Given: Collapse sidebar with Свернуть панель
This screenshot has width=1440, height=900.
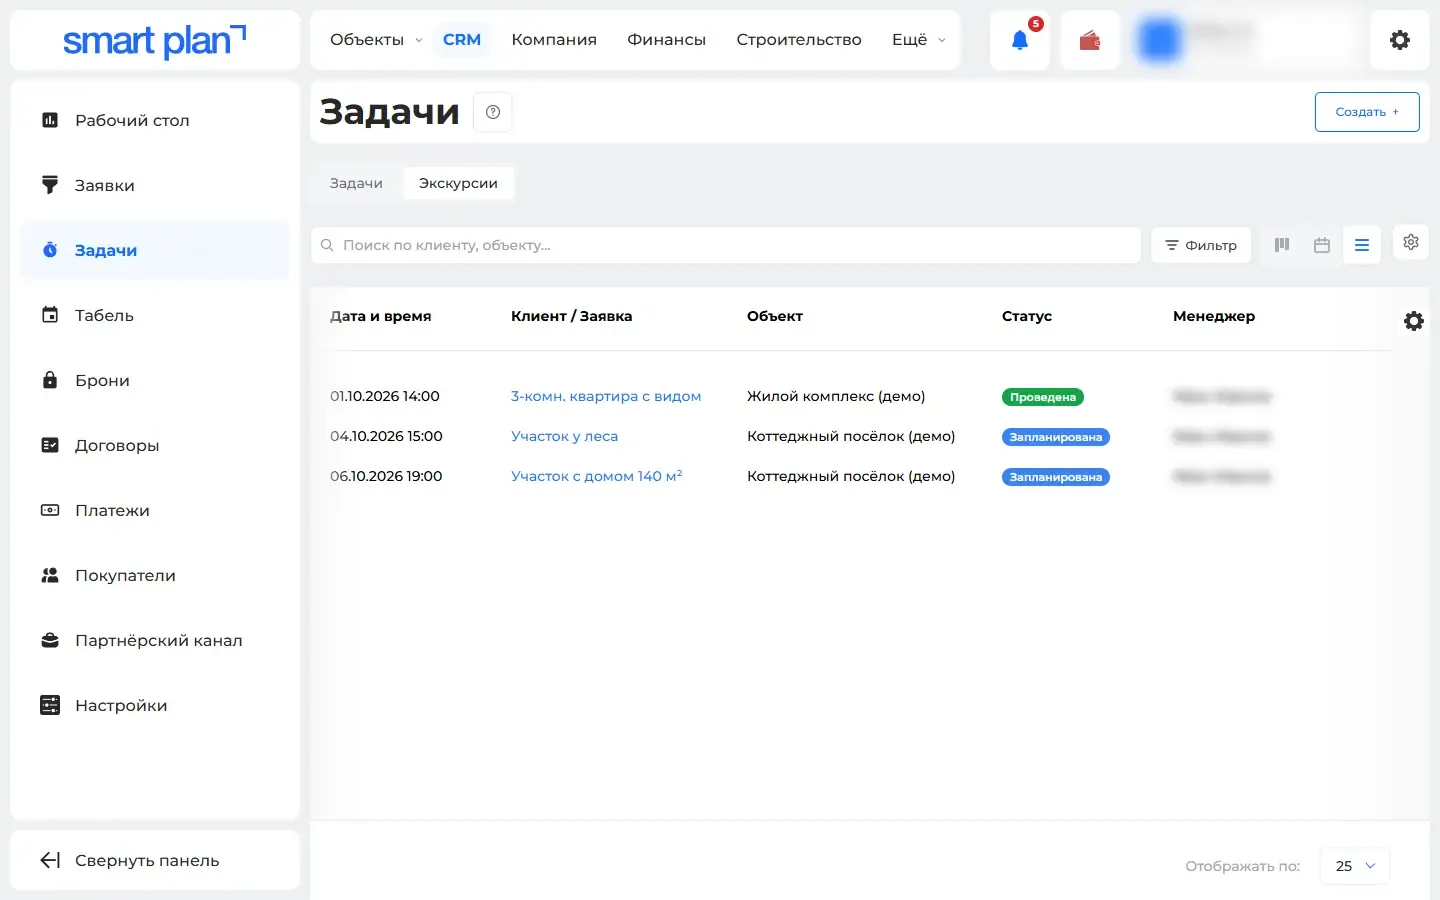Looking at the screenshot, I should pyautogui.click(x=155, y=860).
